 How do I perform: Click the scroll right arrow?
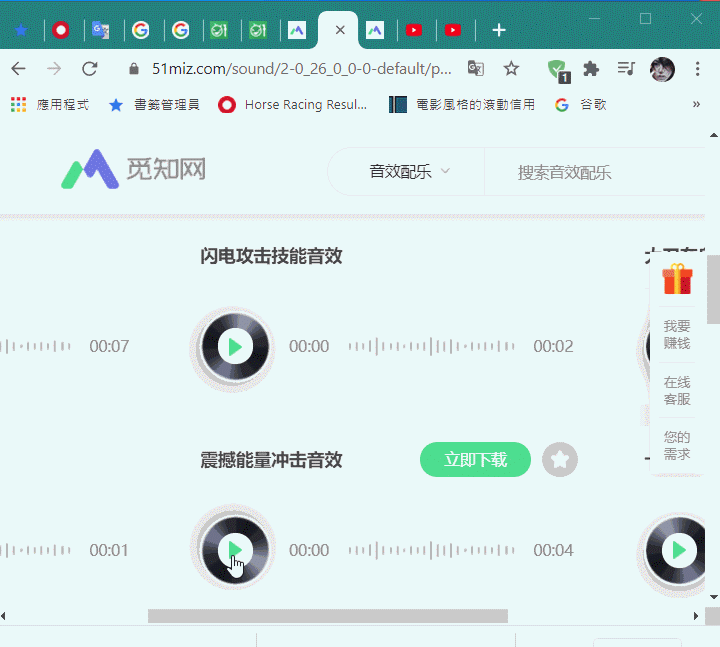pos(696,616)
